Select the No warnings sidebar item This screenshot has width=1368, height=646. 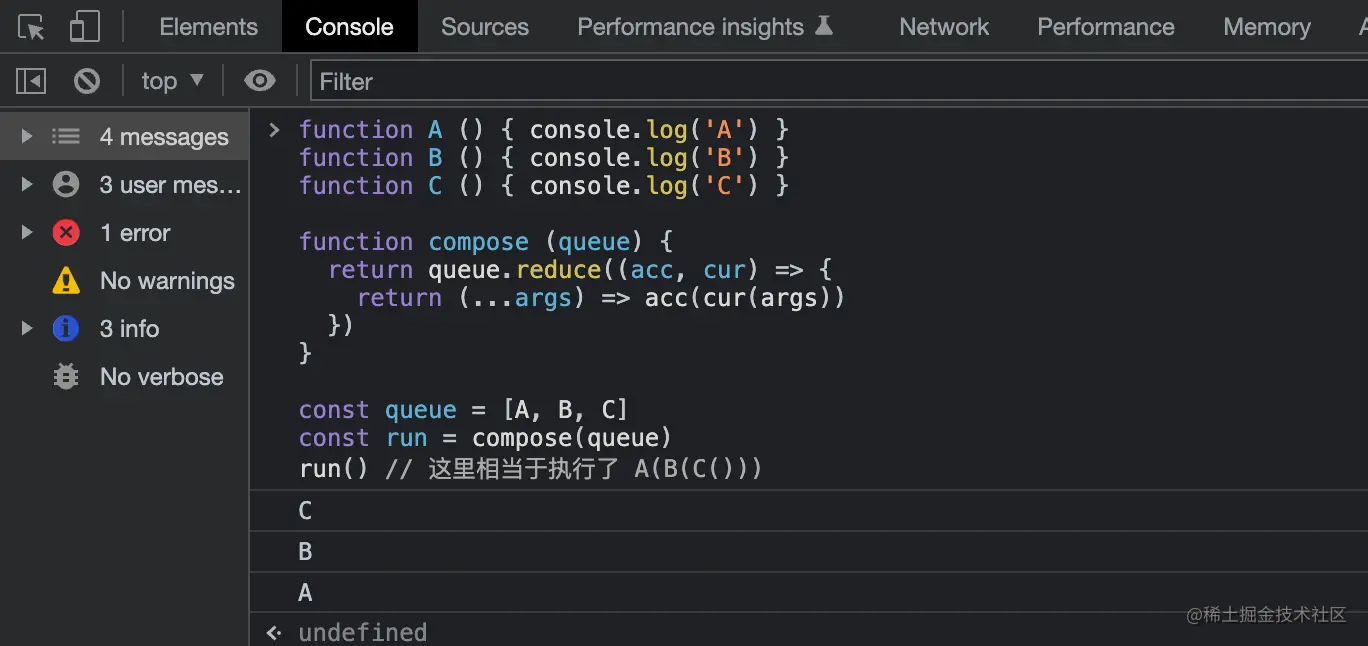click(x=167, y=281)
